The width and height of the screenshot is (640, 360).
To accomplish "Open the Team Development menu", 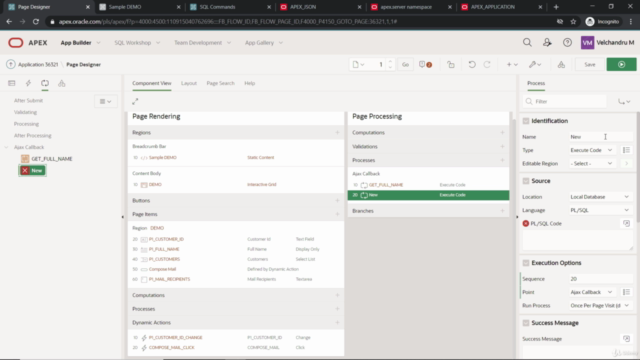I will [x=202, y=42].
